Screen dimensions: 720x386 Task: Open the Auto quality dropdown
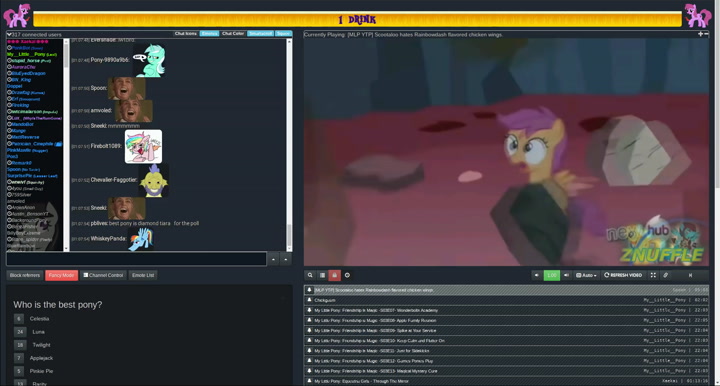(586, 275)
